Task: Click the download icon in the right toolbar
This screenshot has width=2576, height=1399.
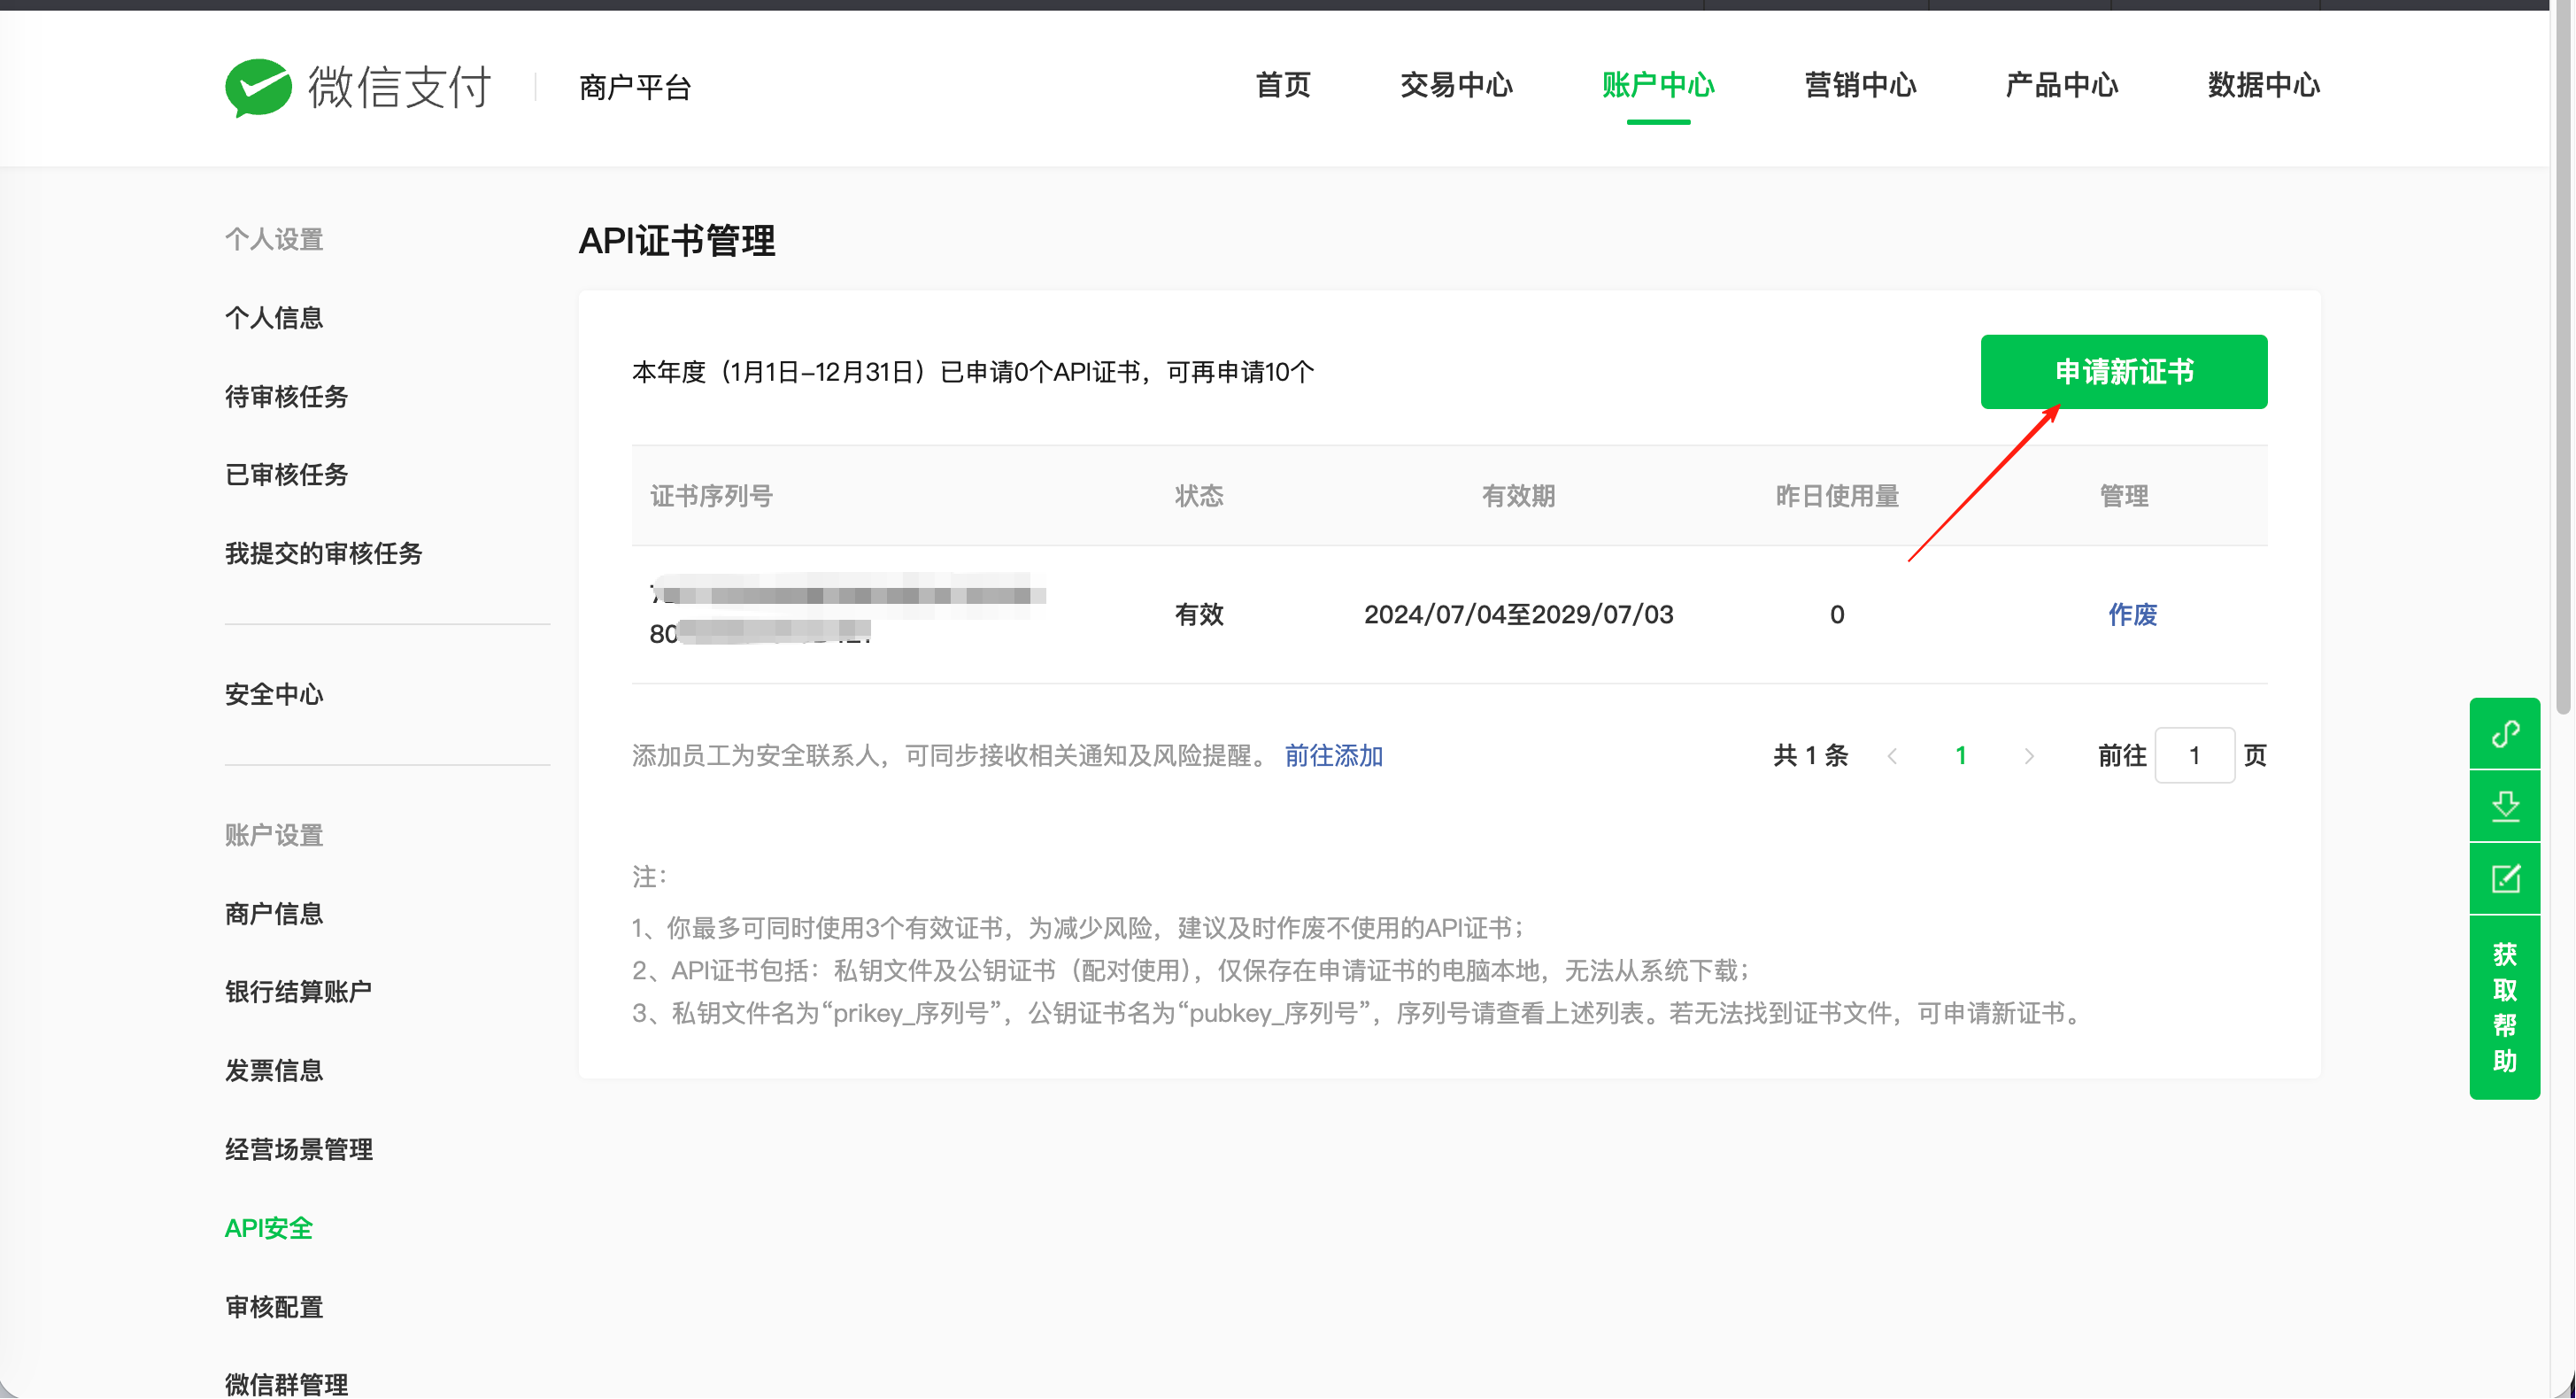Action: [2505, 806]
